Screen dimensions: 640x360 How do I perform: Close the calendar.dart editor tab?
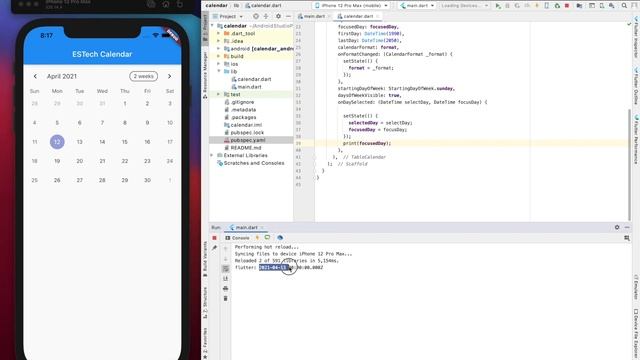click(378, 16)
